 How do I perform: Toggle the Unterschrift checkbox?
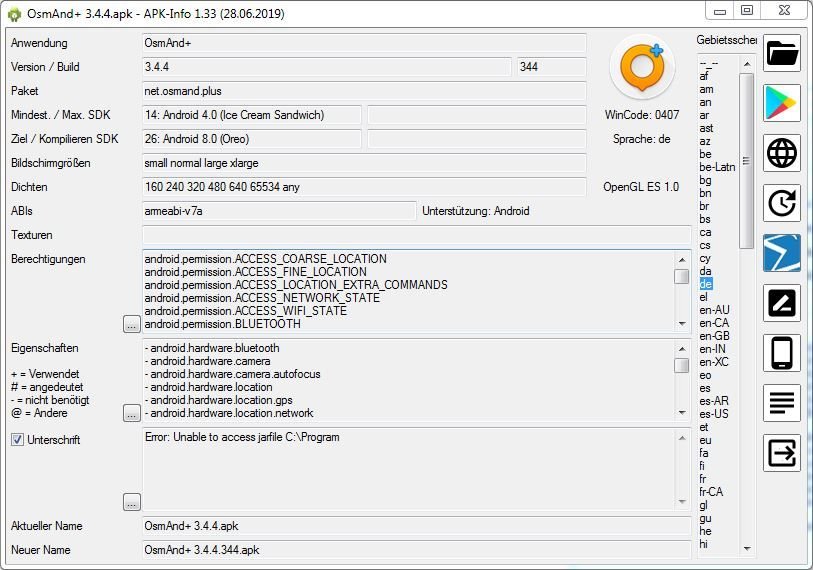coord(17,440)
